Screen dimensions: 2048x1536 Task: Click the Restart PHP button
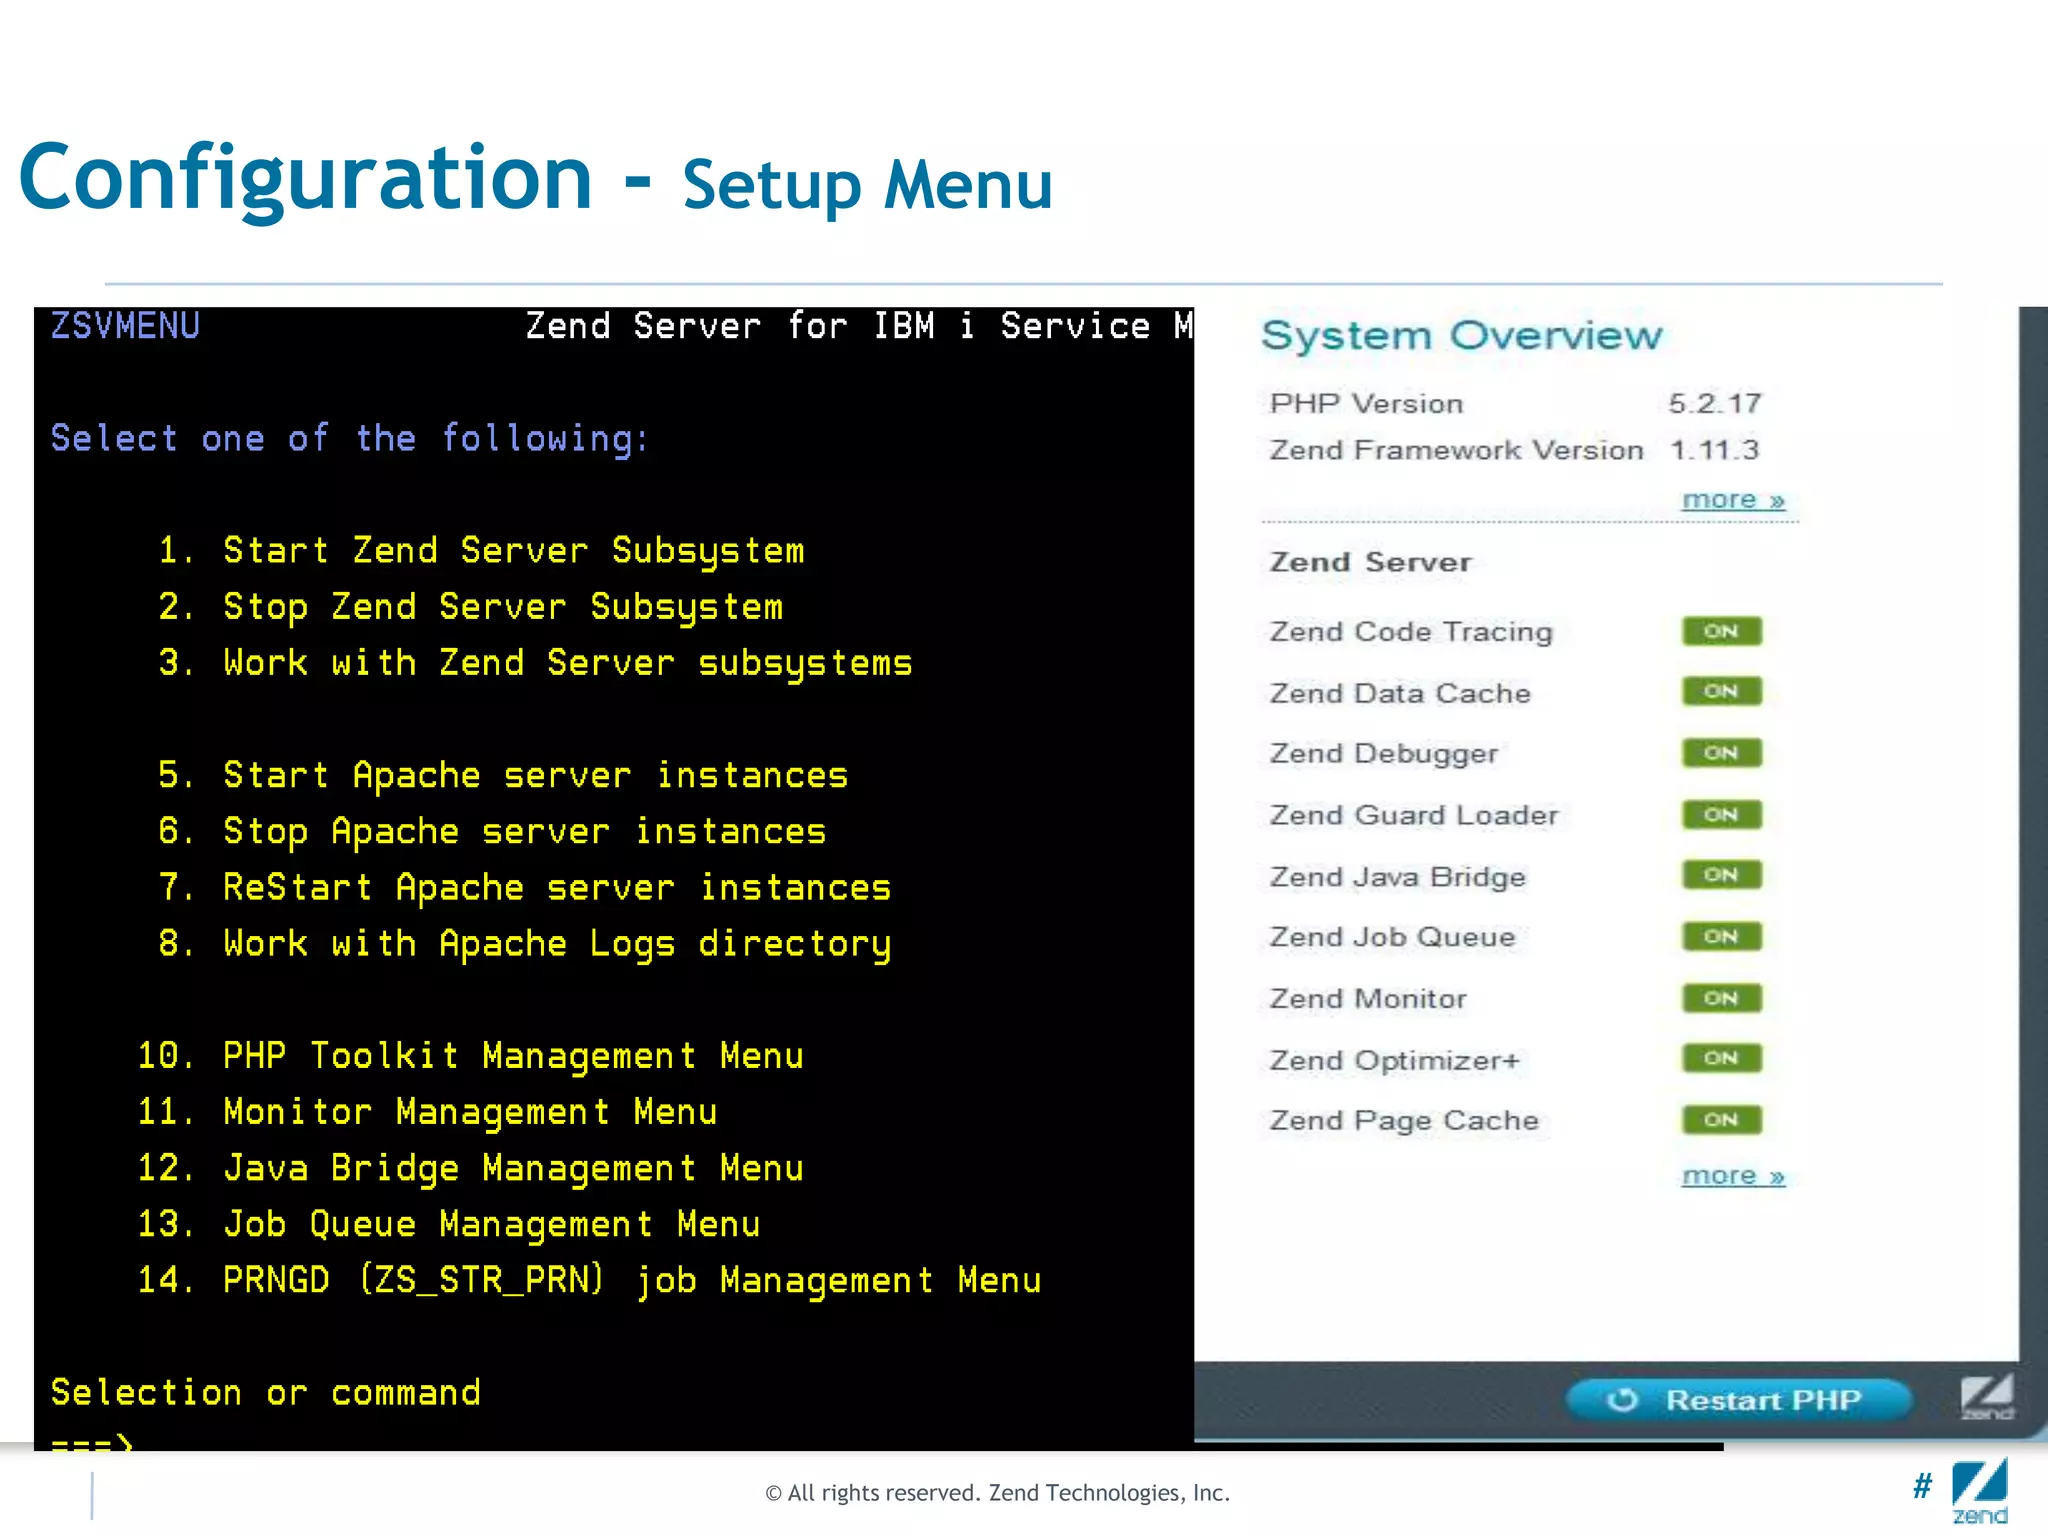[1739, 1399]
